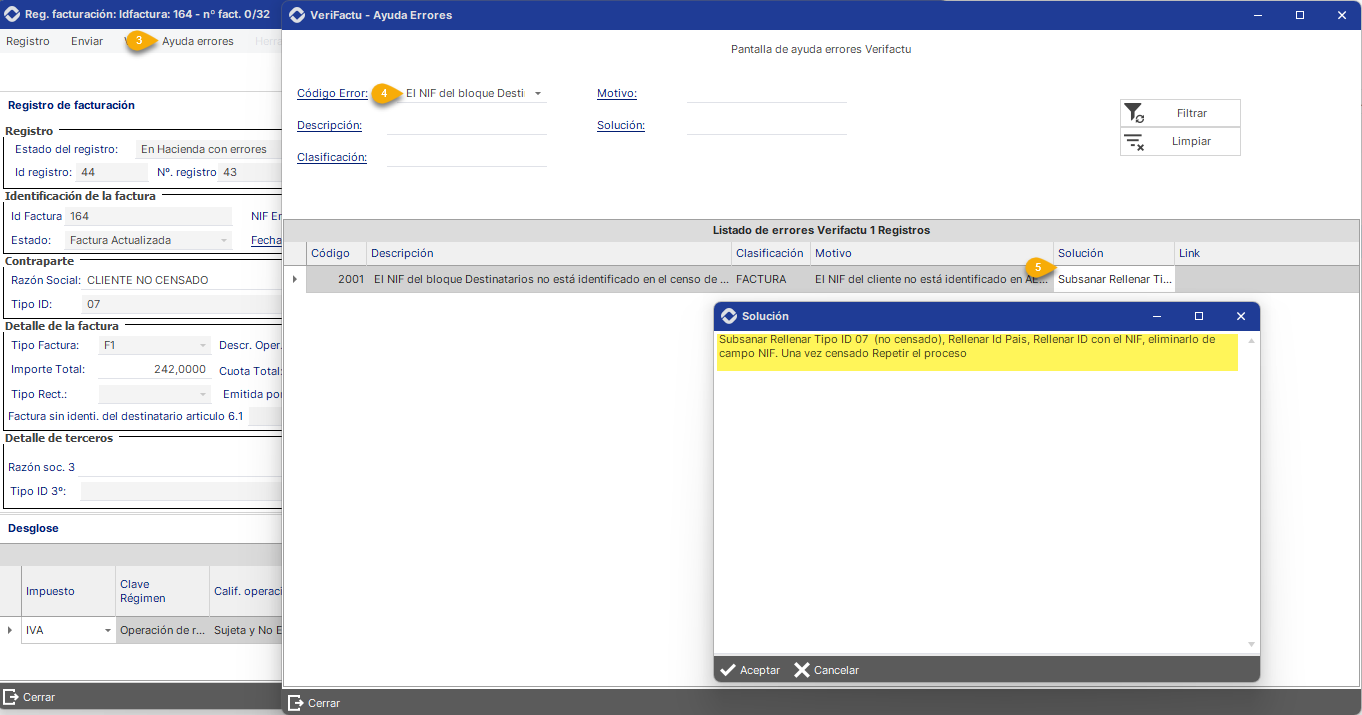Click the Cancelar X icon in Solución dialog
This screenshot has height=715, width=1362.
click(x=802, y=670)
